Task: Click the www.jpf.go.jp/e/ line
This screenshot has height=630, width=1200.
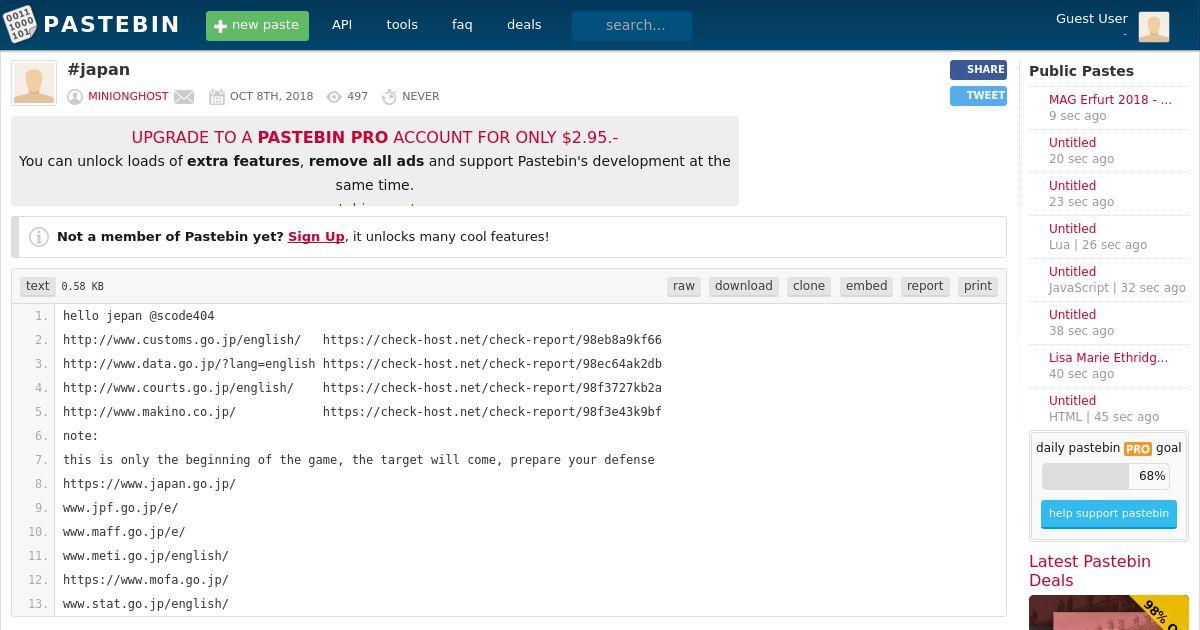Action: click(120, 508)
